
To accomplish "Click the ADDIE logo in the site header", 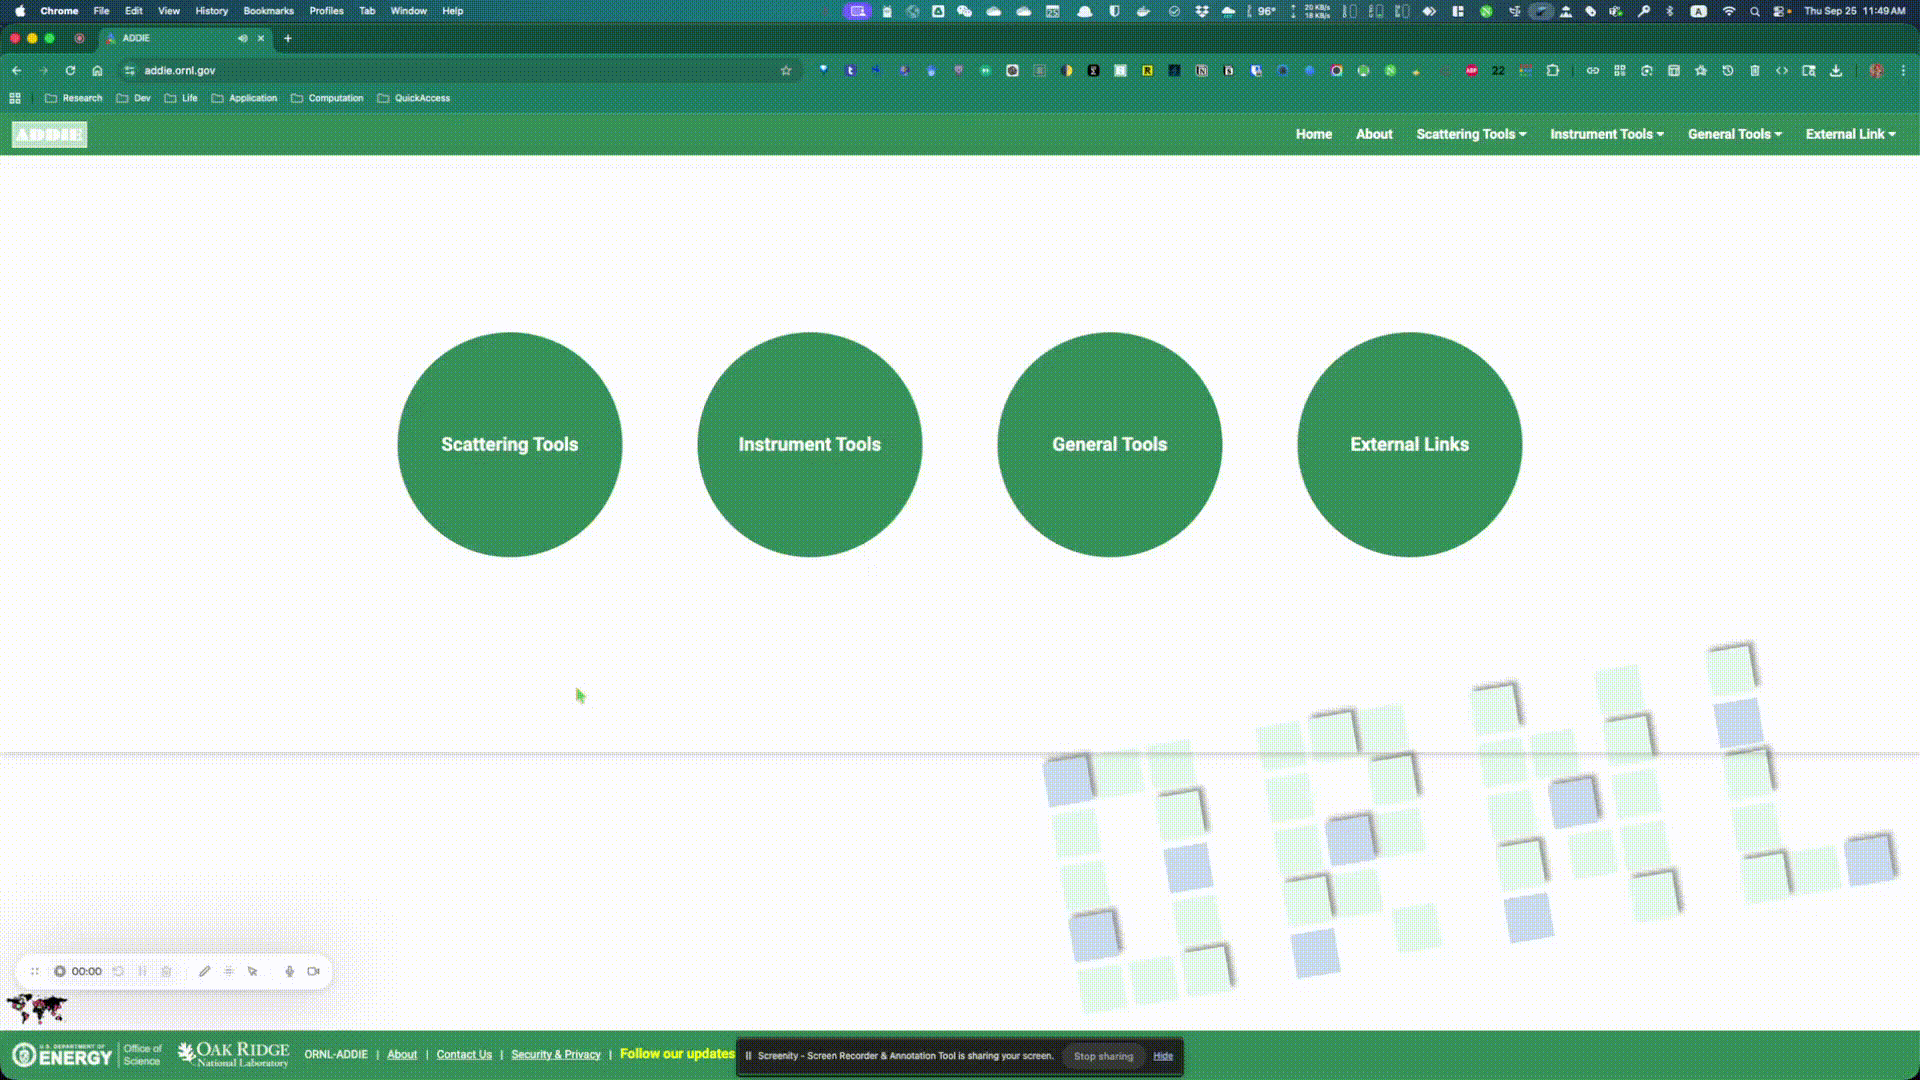I will (x=48, y=134).
